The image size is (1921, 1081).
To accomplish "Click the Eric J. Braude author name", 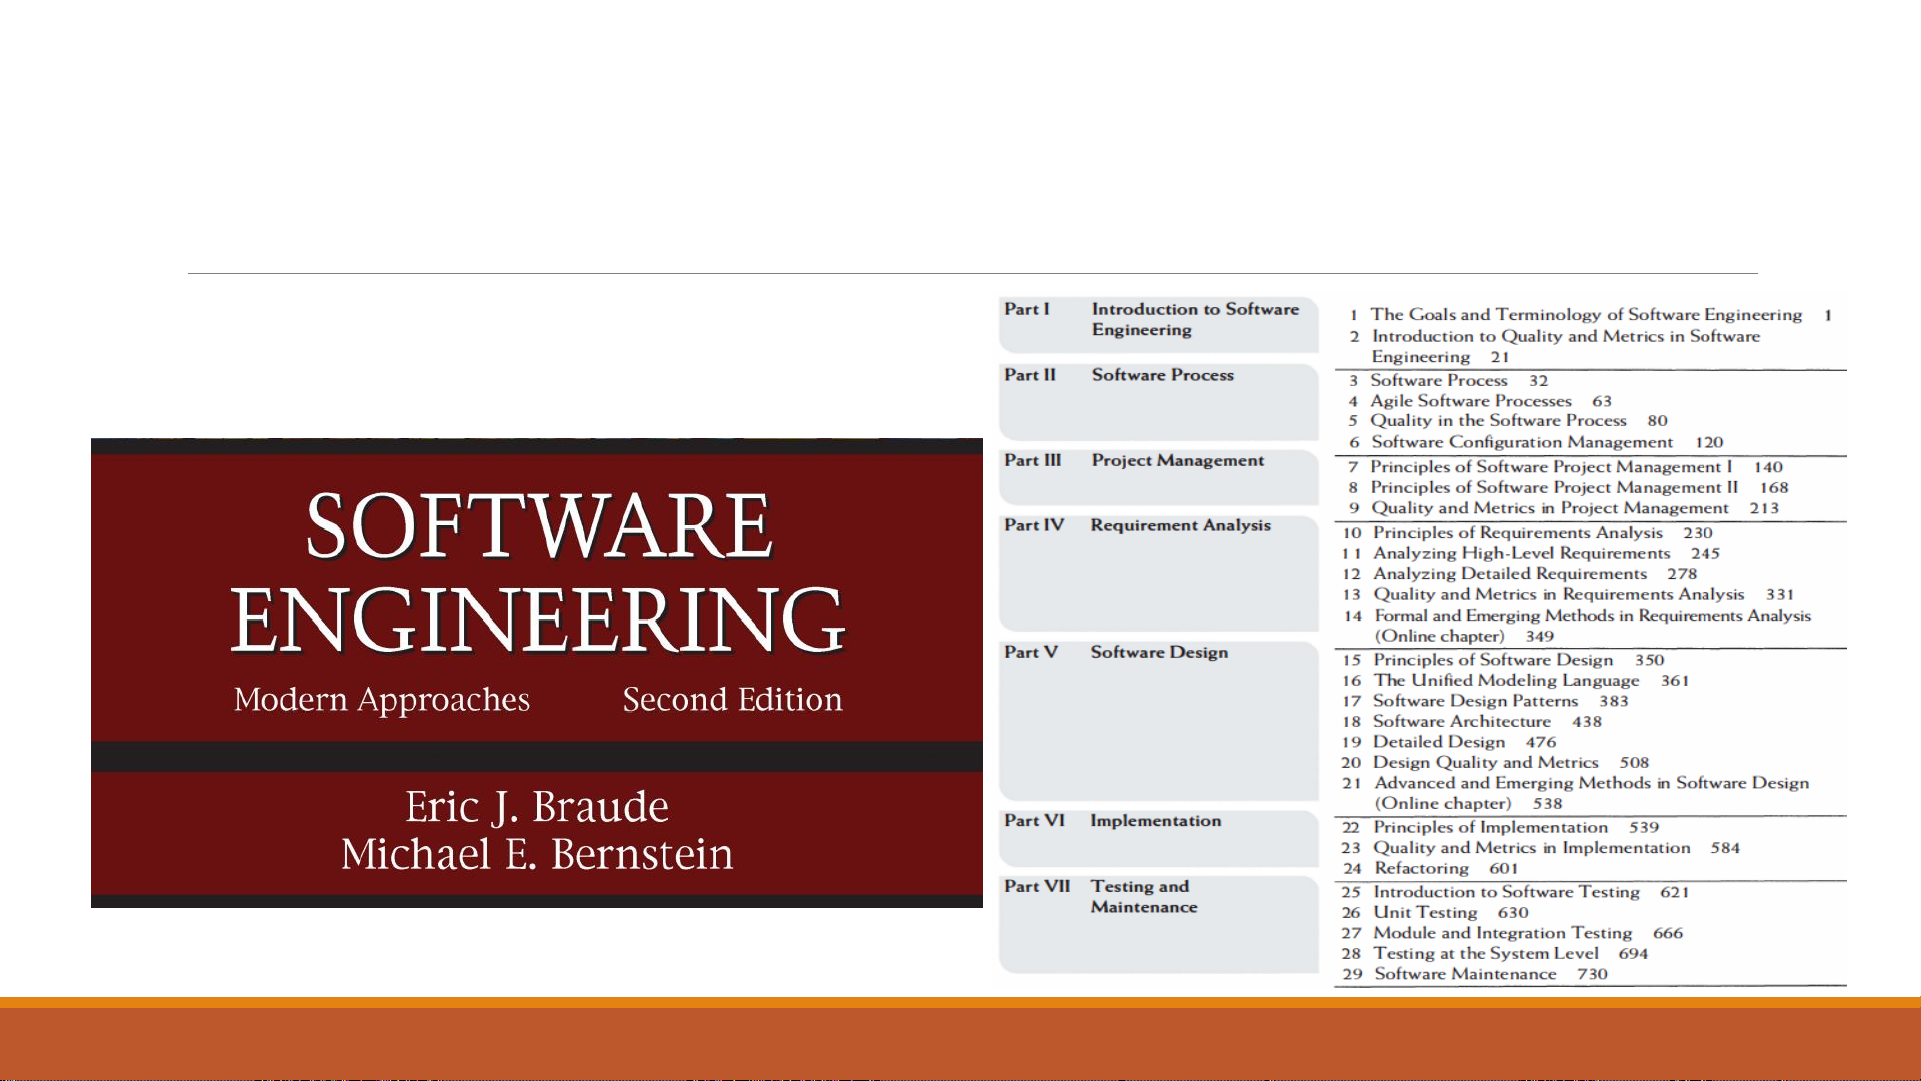I will tap(536, 807).
